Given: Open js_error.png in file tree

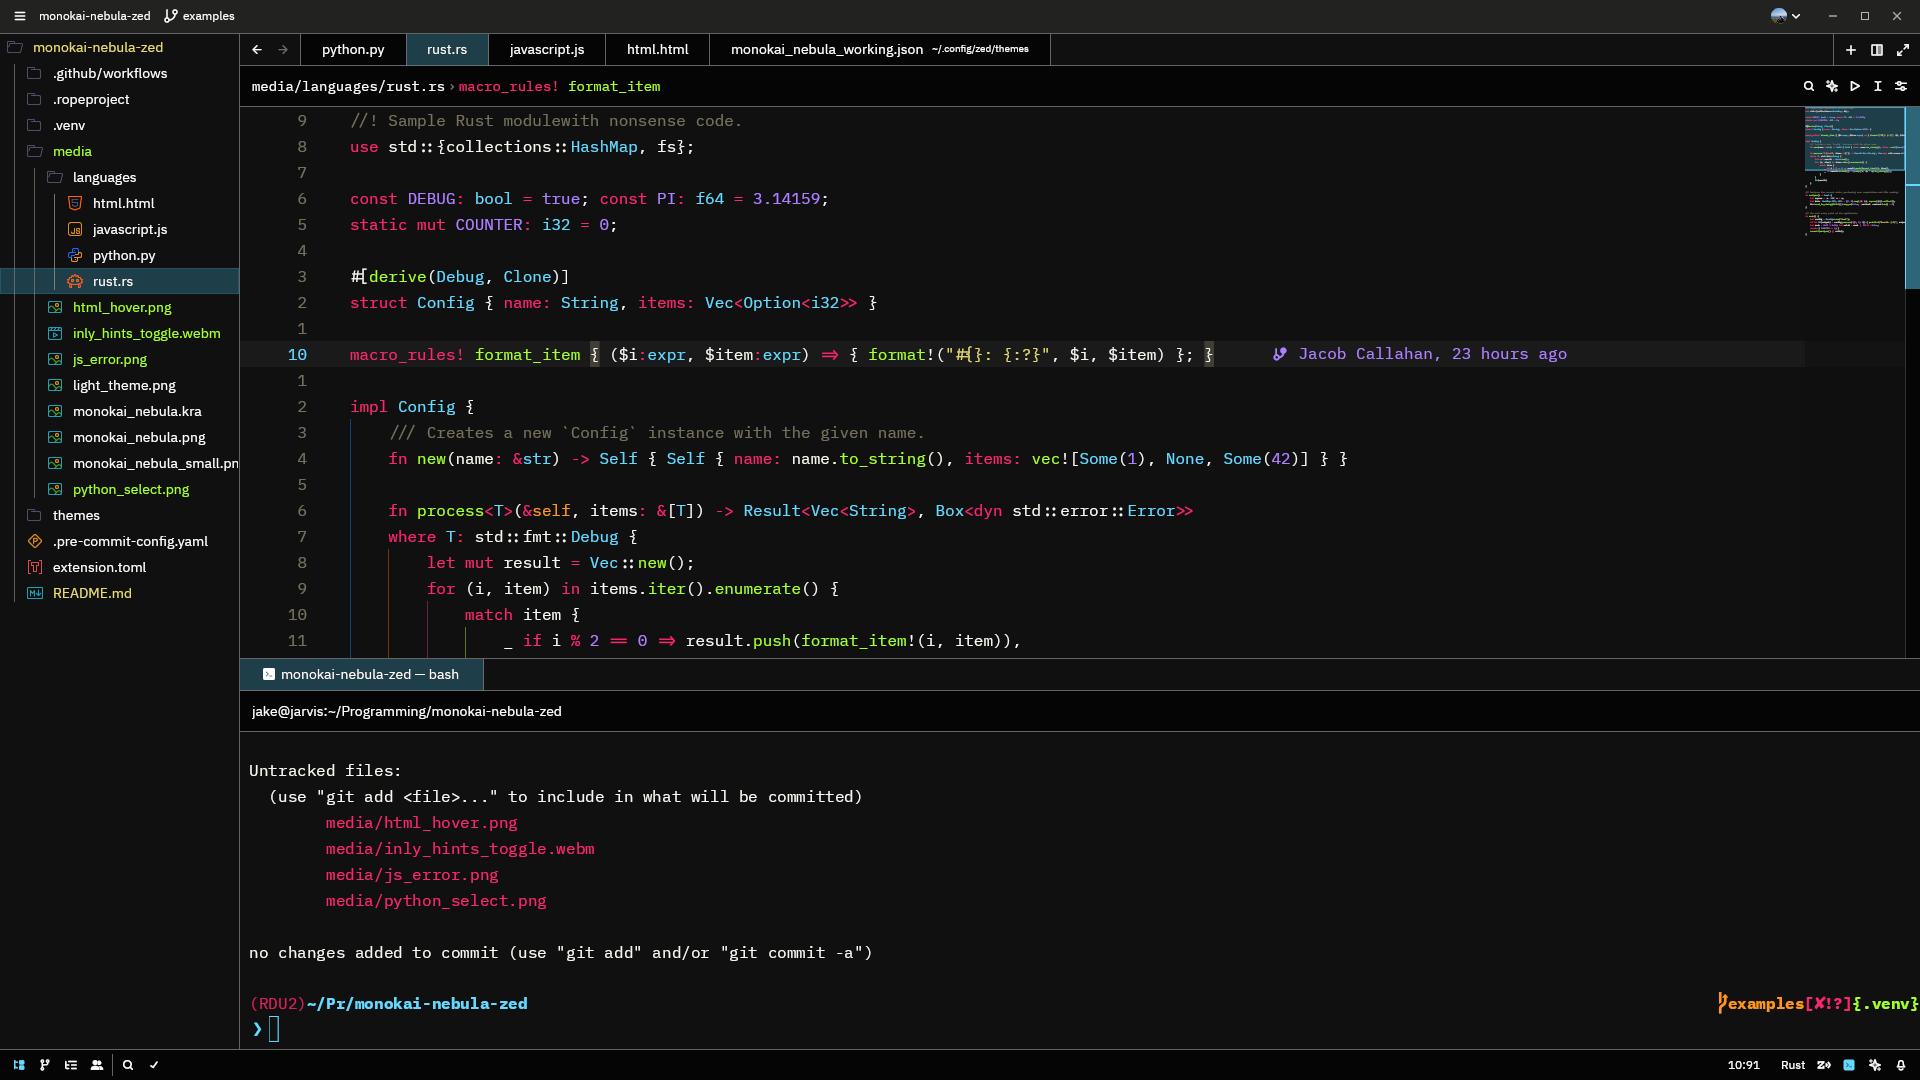Looking at the screenshot, I should [x=120, y=359].
